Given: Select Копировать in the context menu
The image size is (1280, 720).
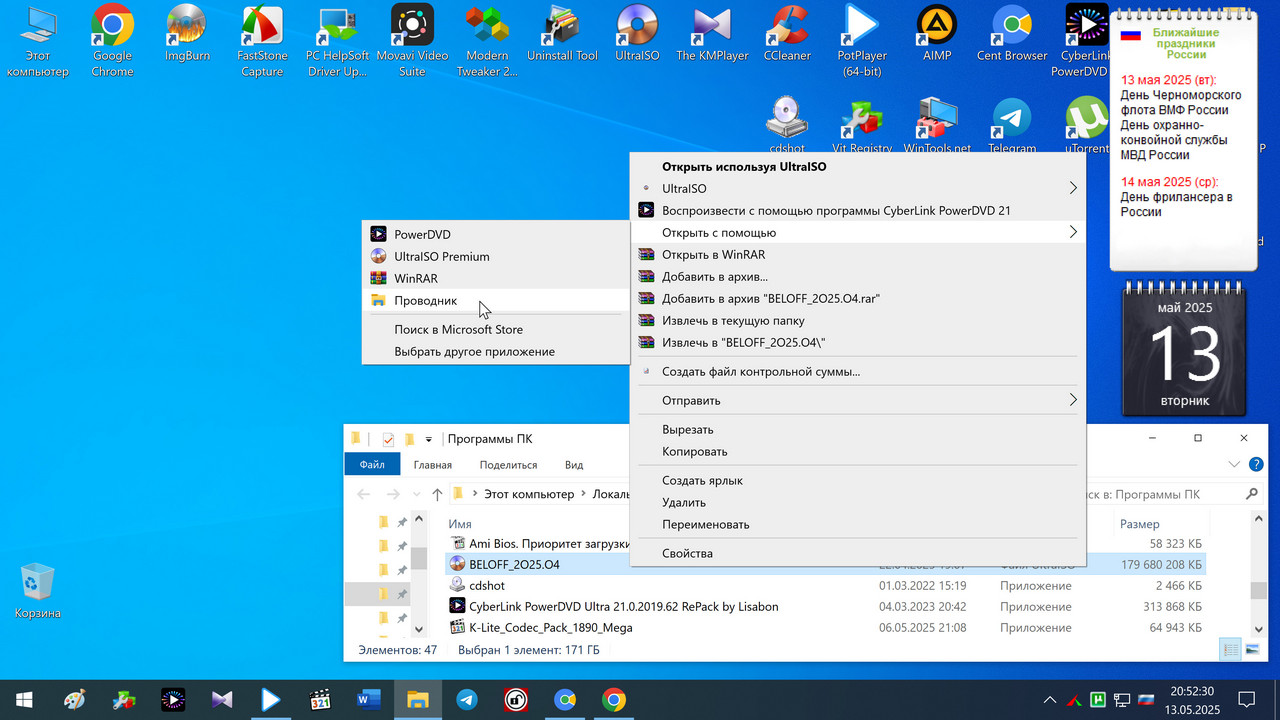Looking at the screenshot, I should coord(858,451).
